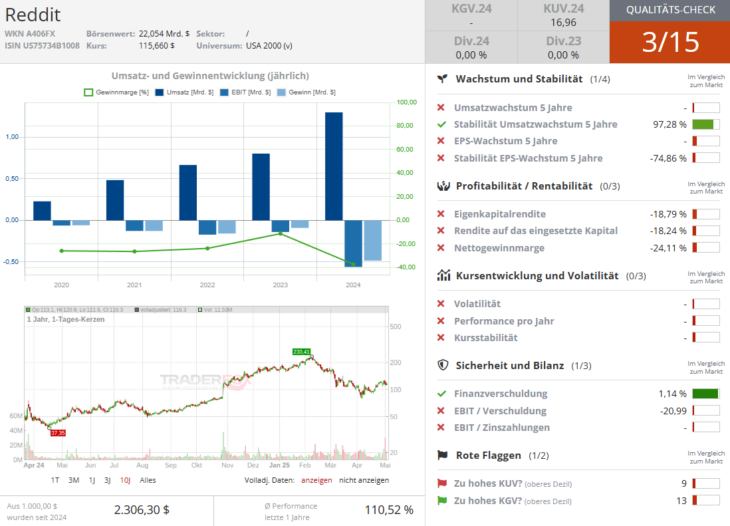Click the KGV.24 box
730x526 pixels.
471,15
